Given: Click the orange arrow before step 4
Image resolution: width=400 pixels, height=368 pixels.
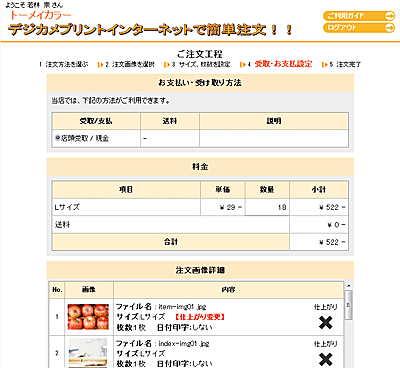Looking at the screenshot, I should 242,65.
